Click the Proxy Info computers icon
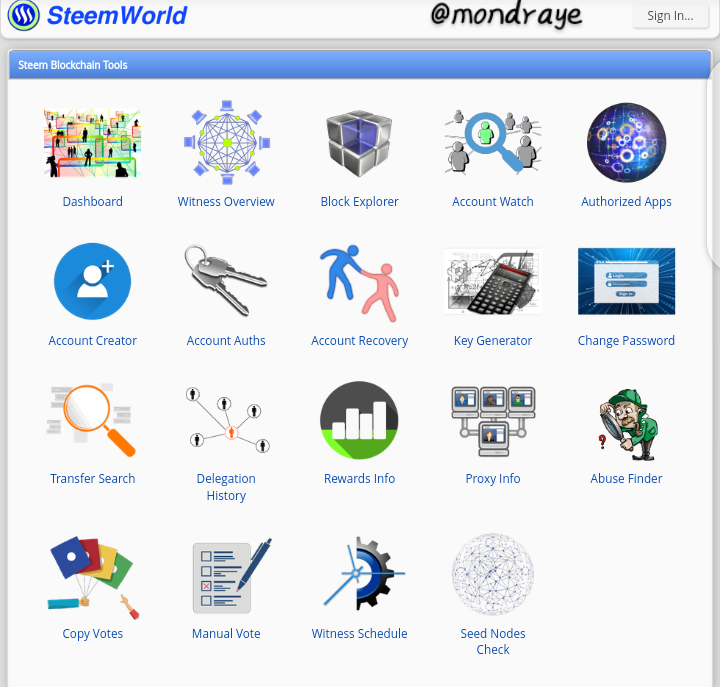Image resolution: width=720 pixels, height=687 pixels. (493, 422)
